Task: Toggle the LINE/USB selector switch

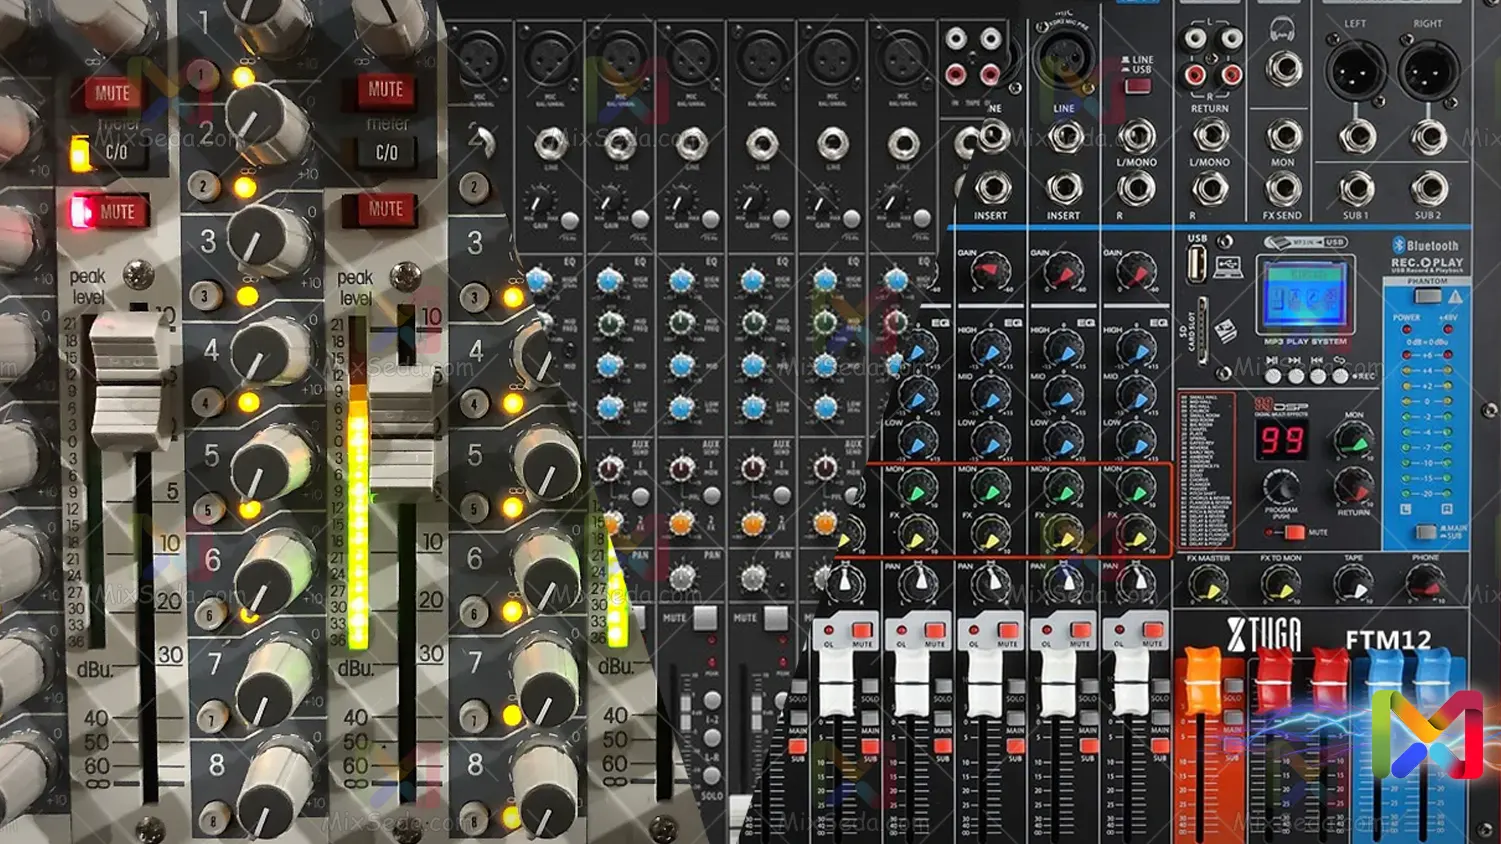Action: (x=1137, y=86)
